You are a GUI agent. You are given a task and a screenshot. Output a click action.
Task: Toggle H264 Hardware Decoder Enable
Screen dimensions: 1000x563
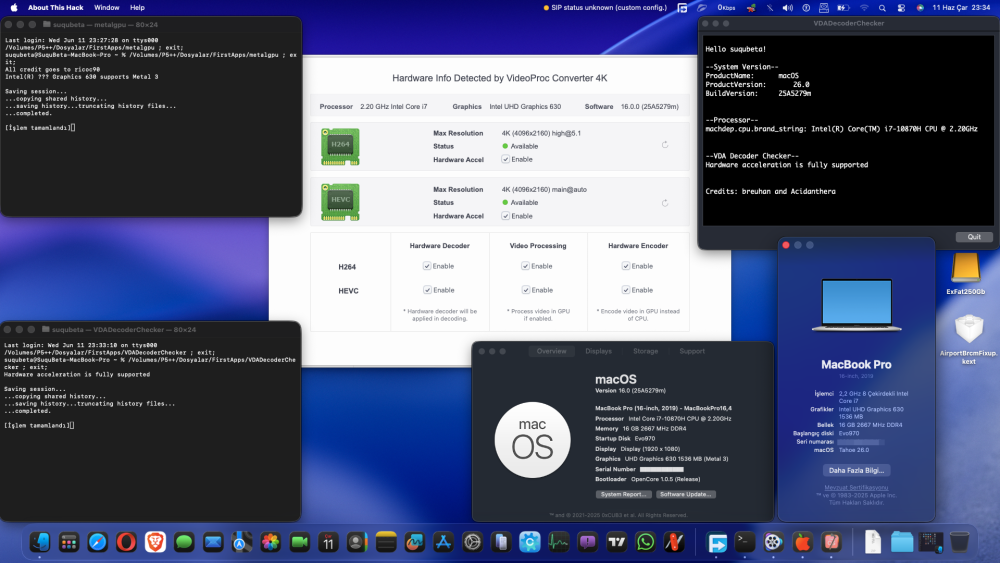click(427, 266)
